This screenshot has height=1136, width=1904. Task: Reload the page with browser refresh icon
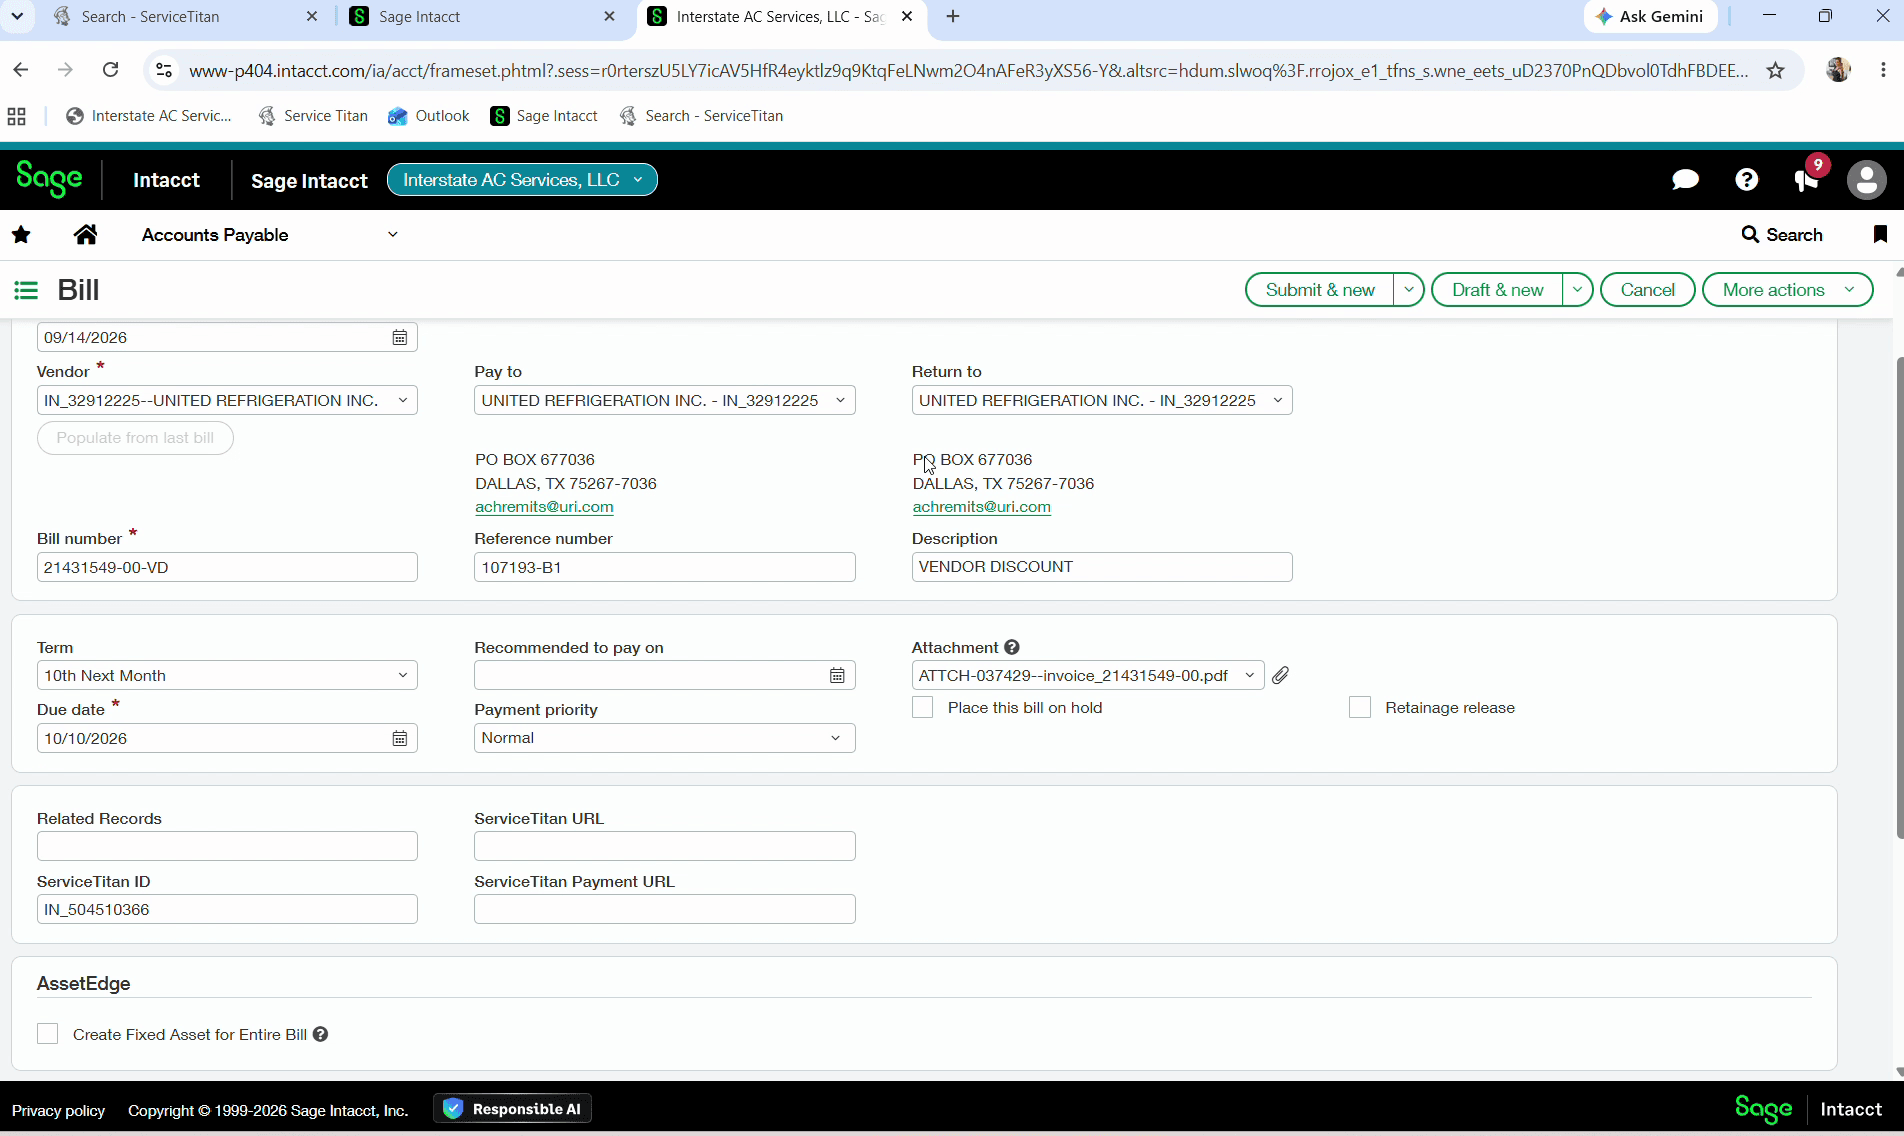click(111, 70)
